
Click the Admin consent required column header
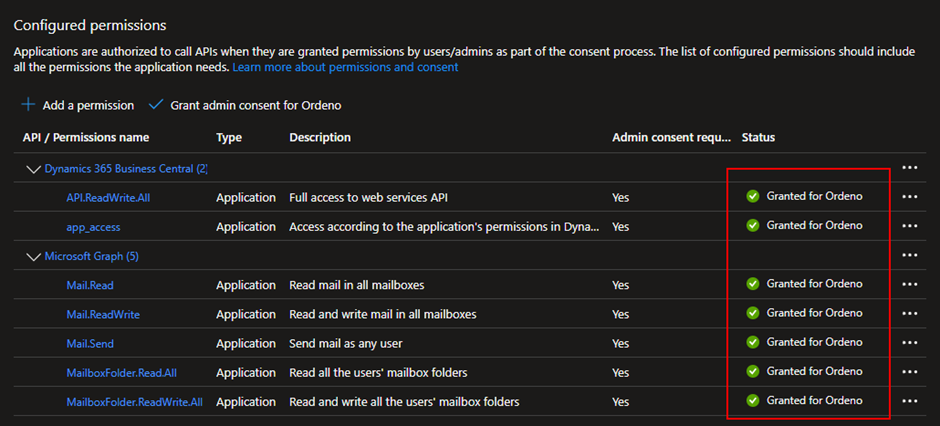[x=671, y=138]
